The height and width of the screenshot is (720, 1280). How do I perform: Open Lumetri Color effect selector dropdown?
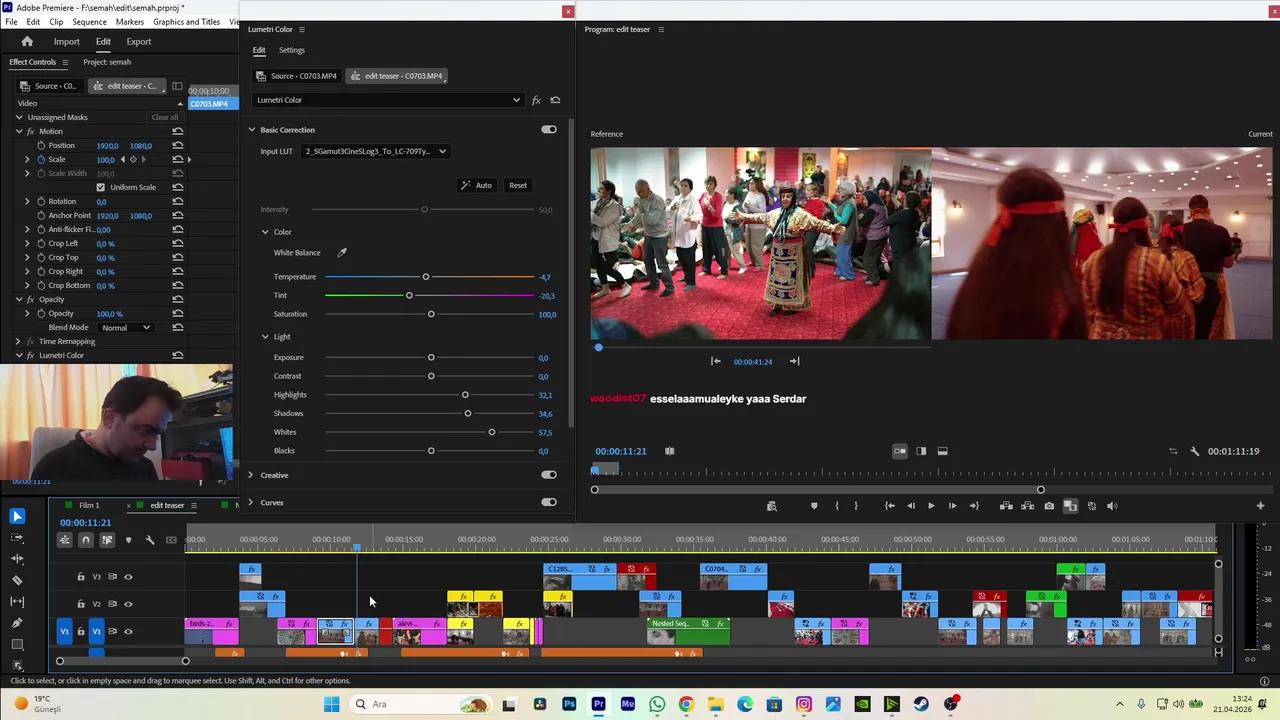388,100
